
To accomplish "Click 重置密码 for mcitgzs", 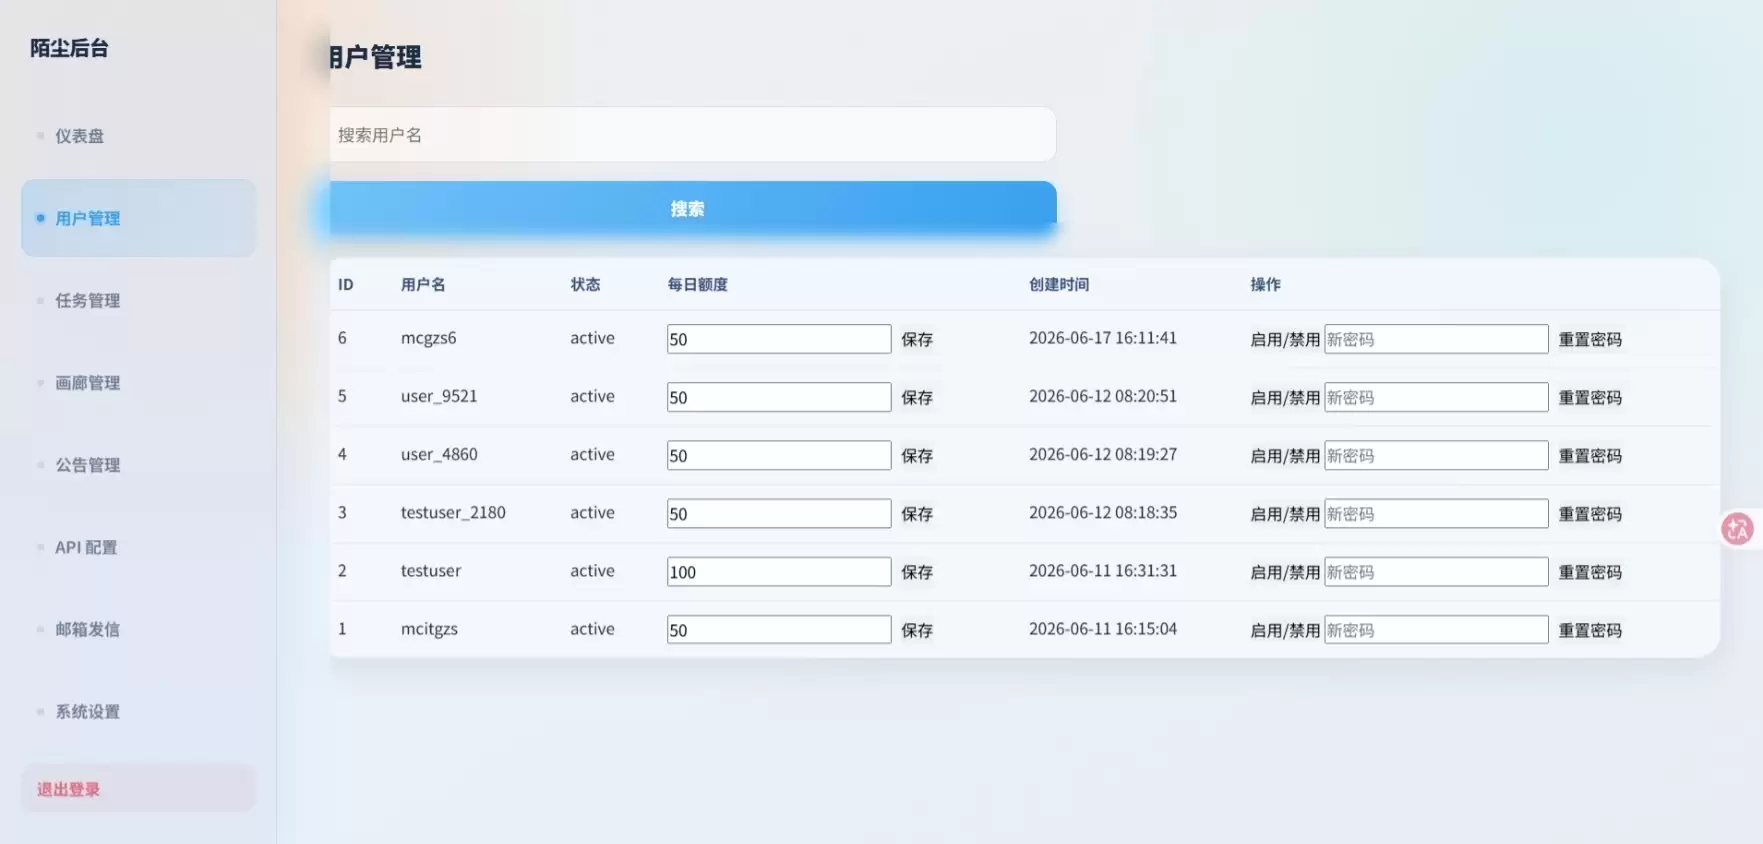I will [x=1590, y=630].
